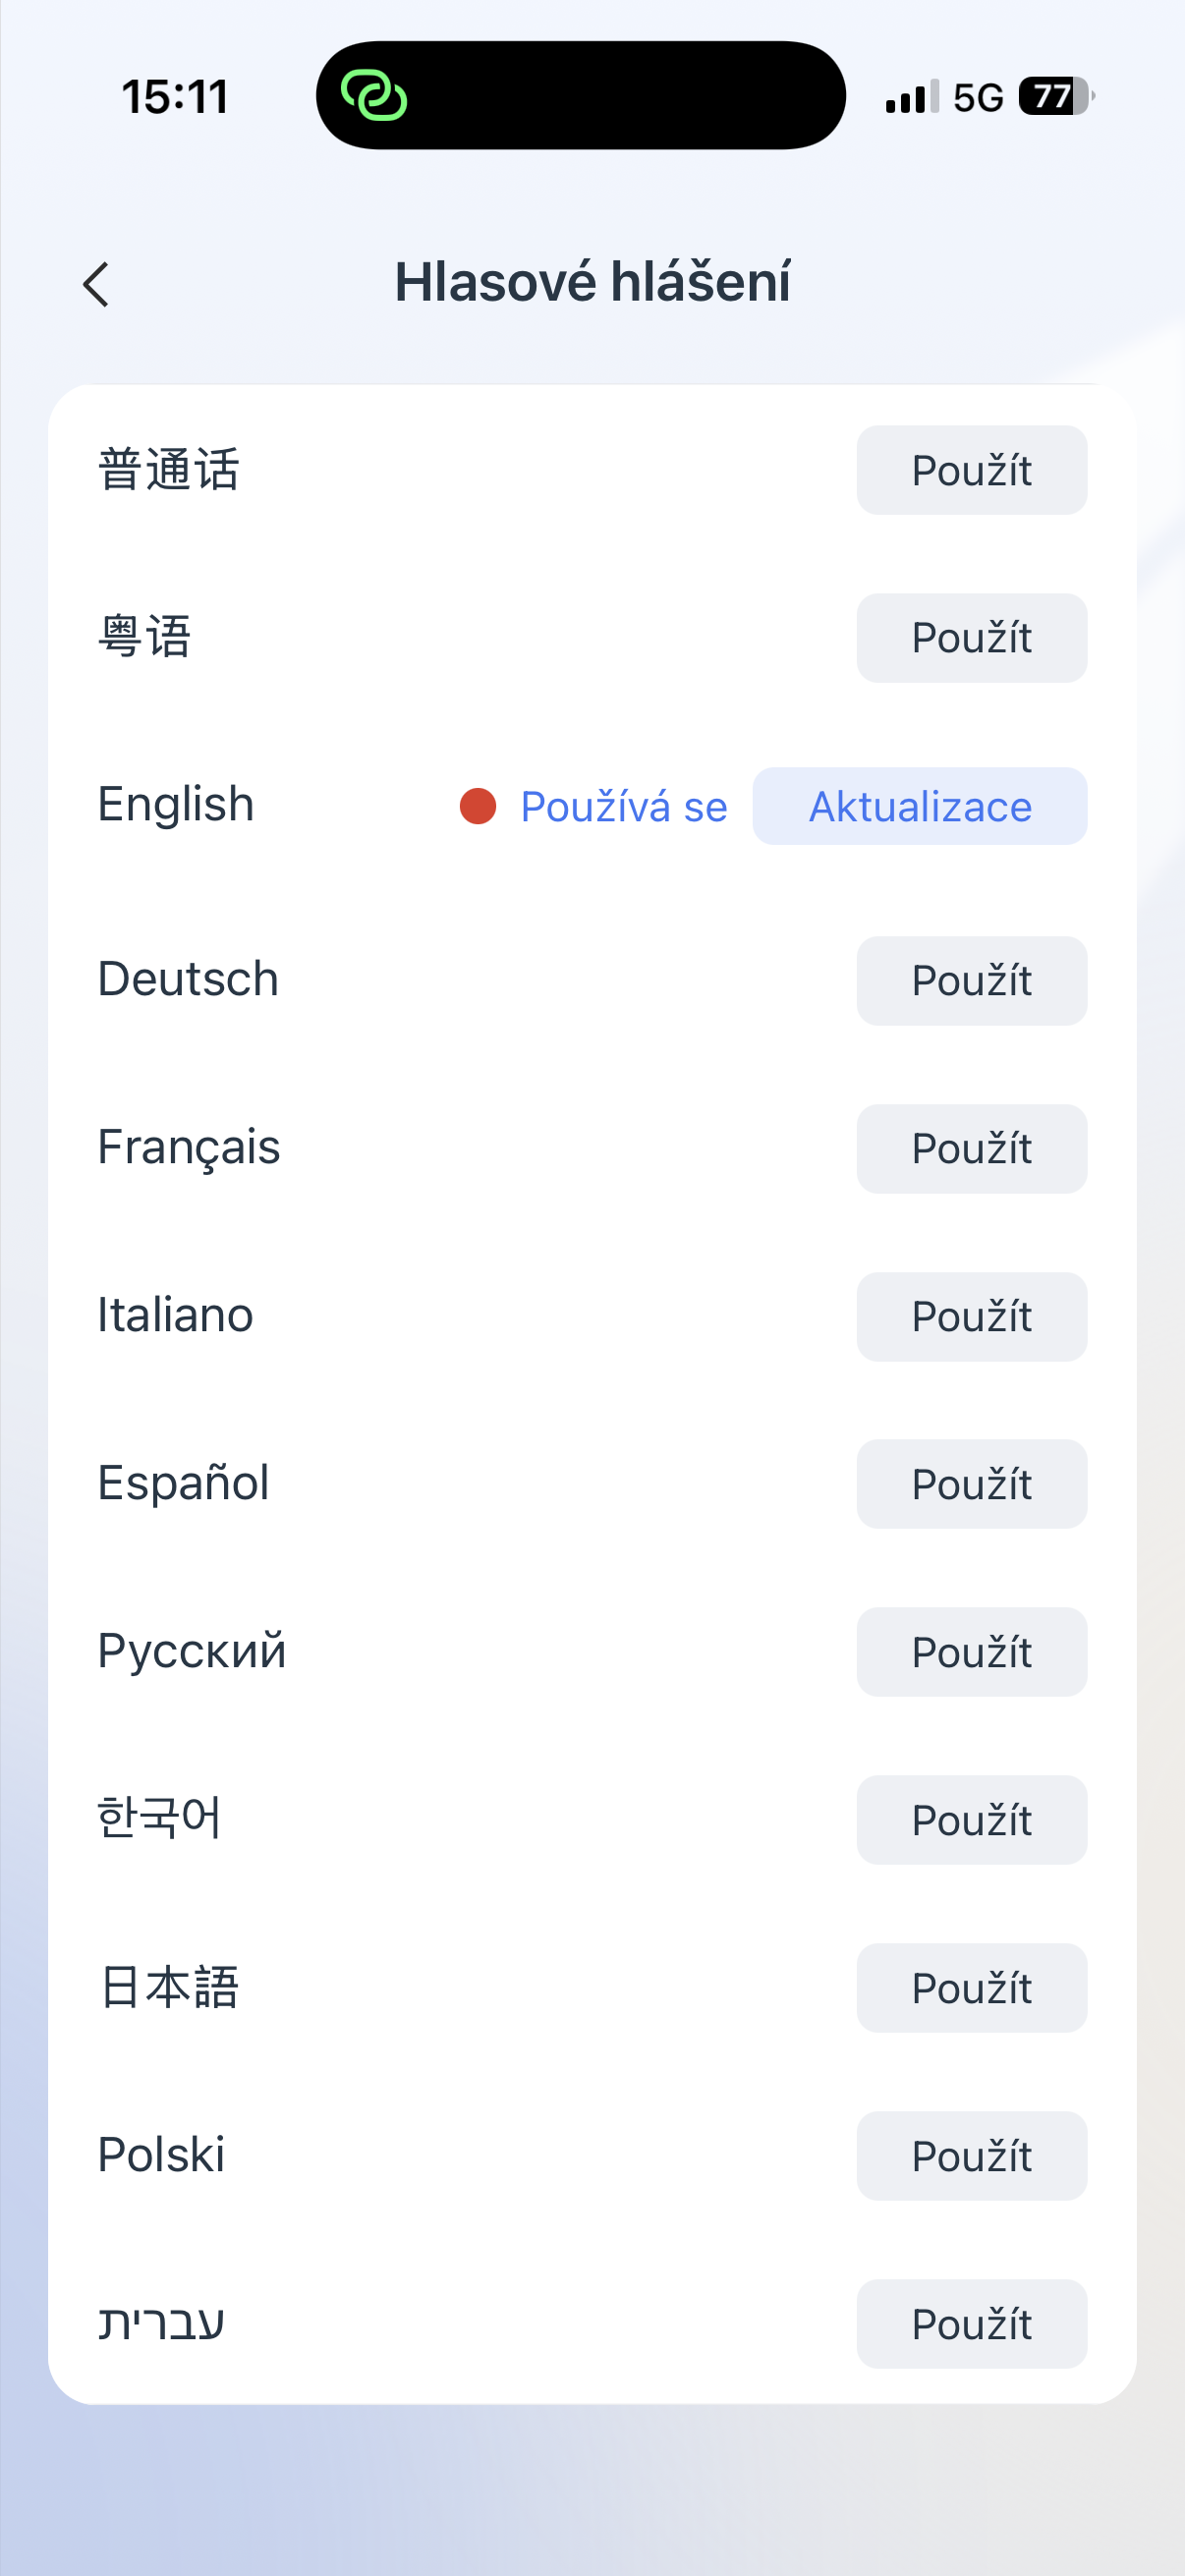Activate the Русский voice pack
This screenshot has height=2576, width=1185.
pos(971,1652)
